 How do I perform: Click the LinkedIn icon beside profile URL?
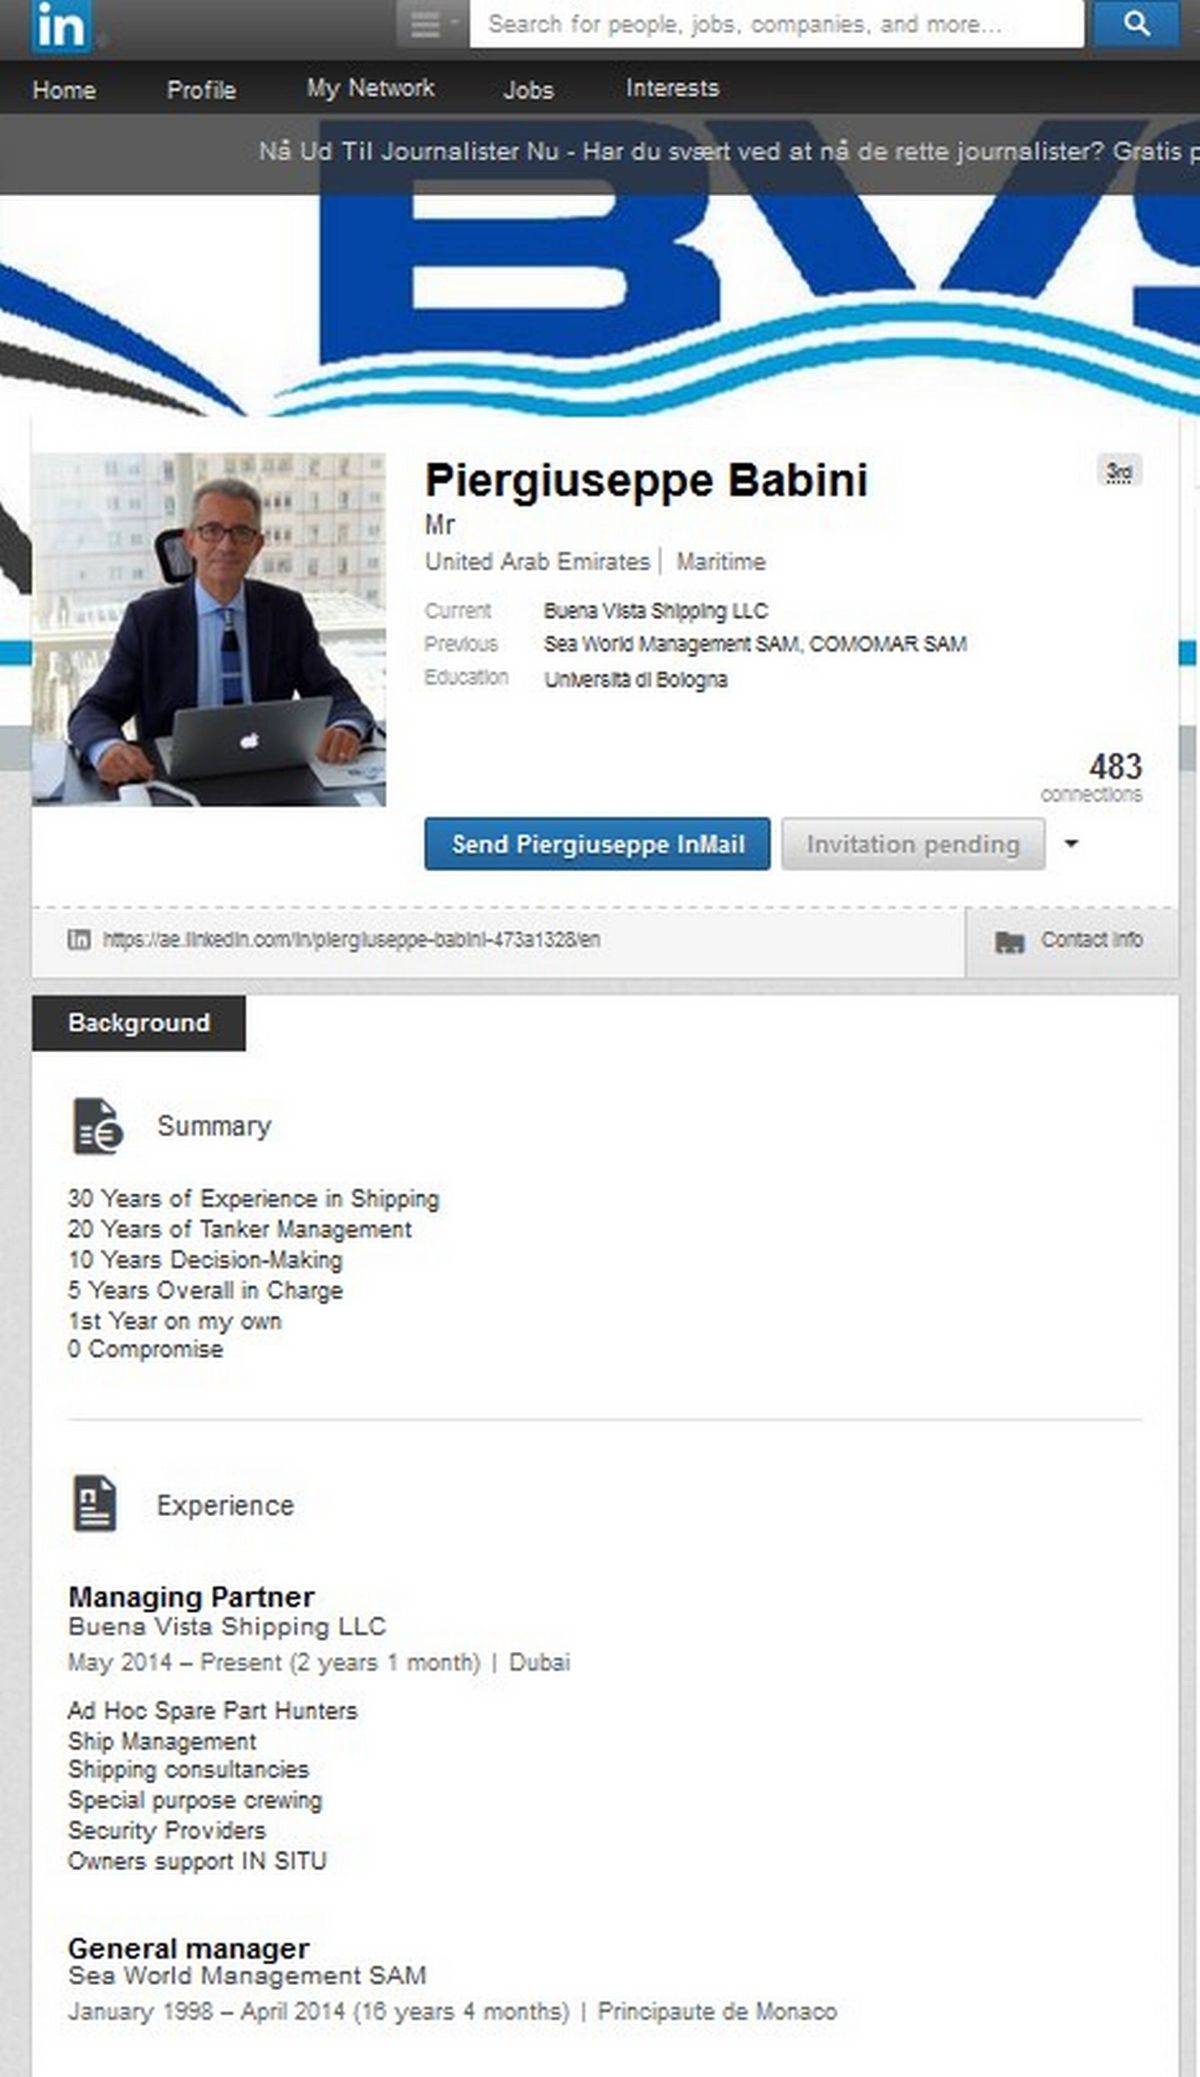[x=78, y=939]
